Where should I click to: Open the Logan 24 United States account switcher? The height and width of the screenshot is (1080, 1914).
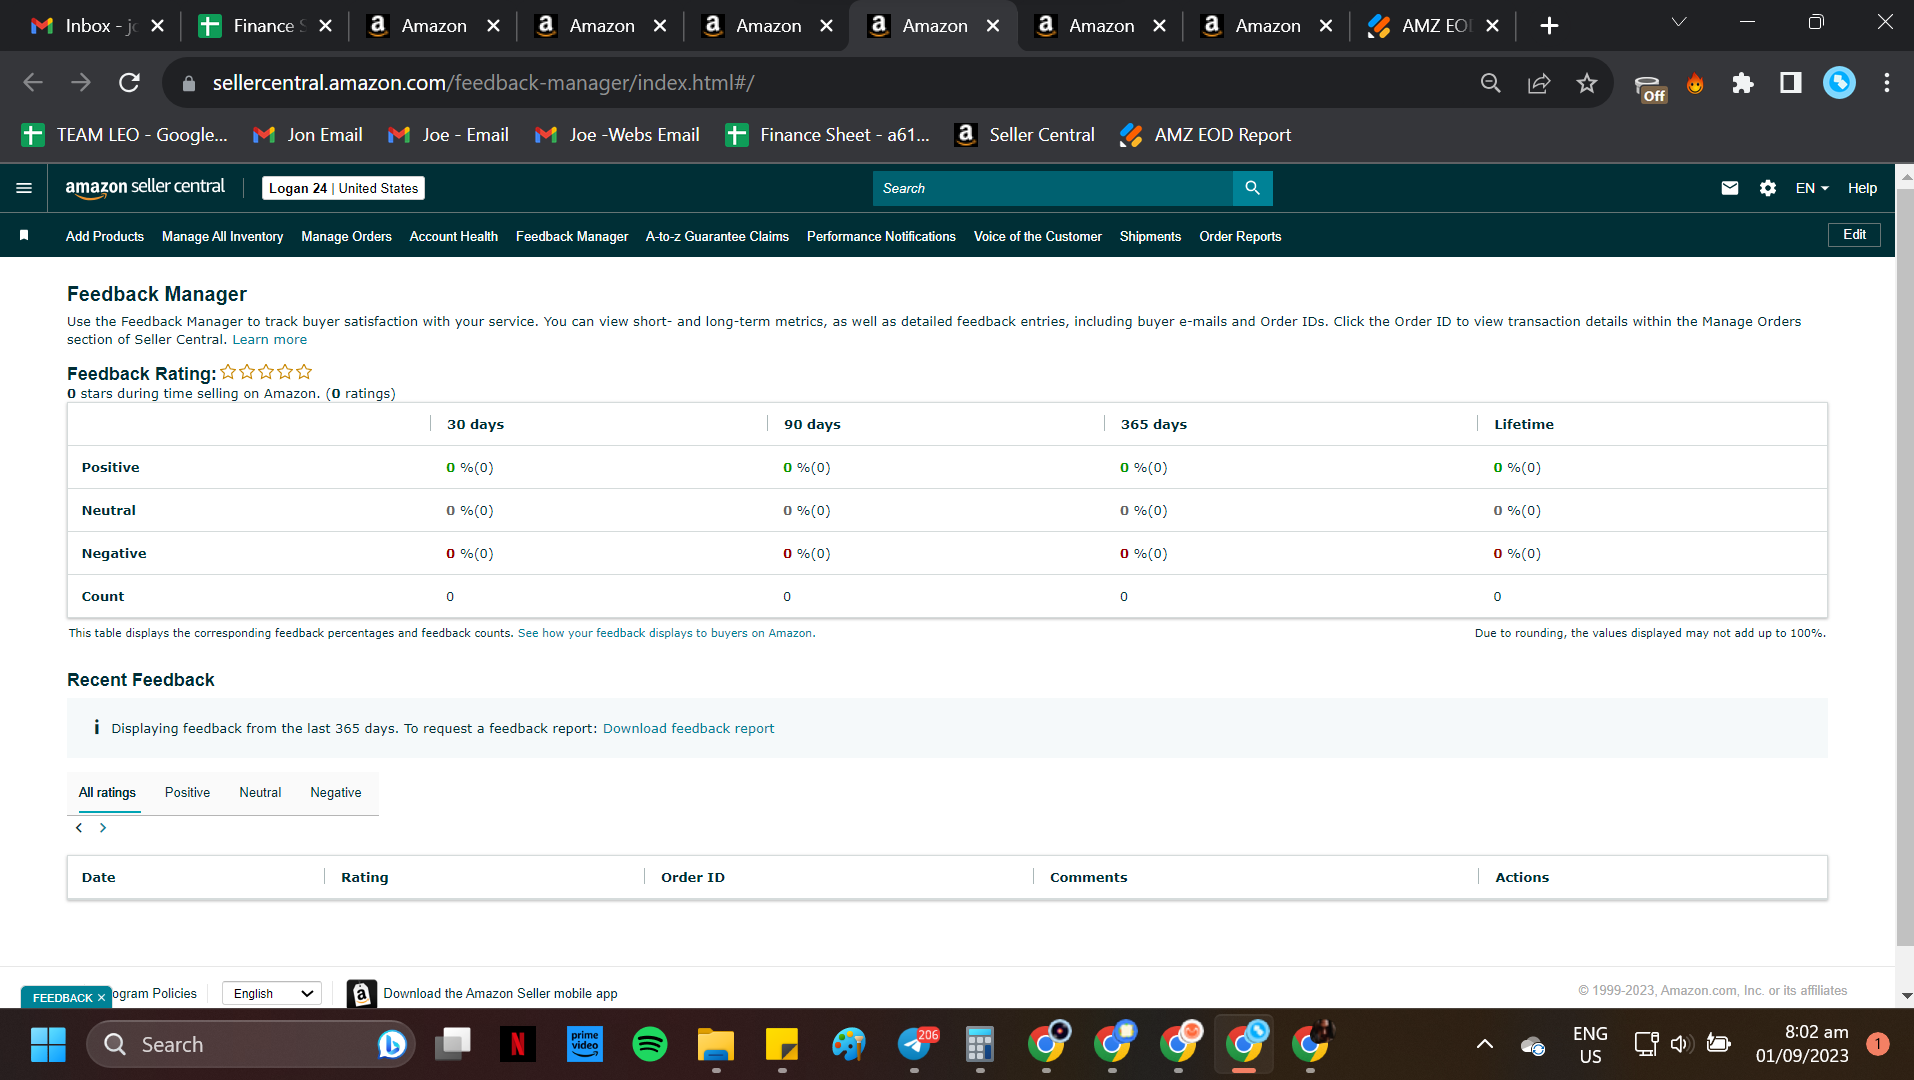point(343,188)
